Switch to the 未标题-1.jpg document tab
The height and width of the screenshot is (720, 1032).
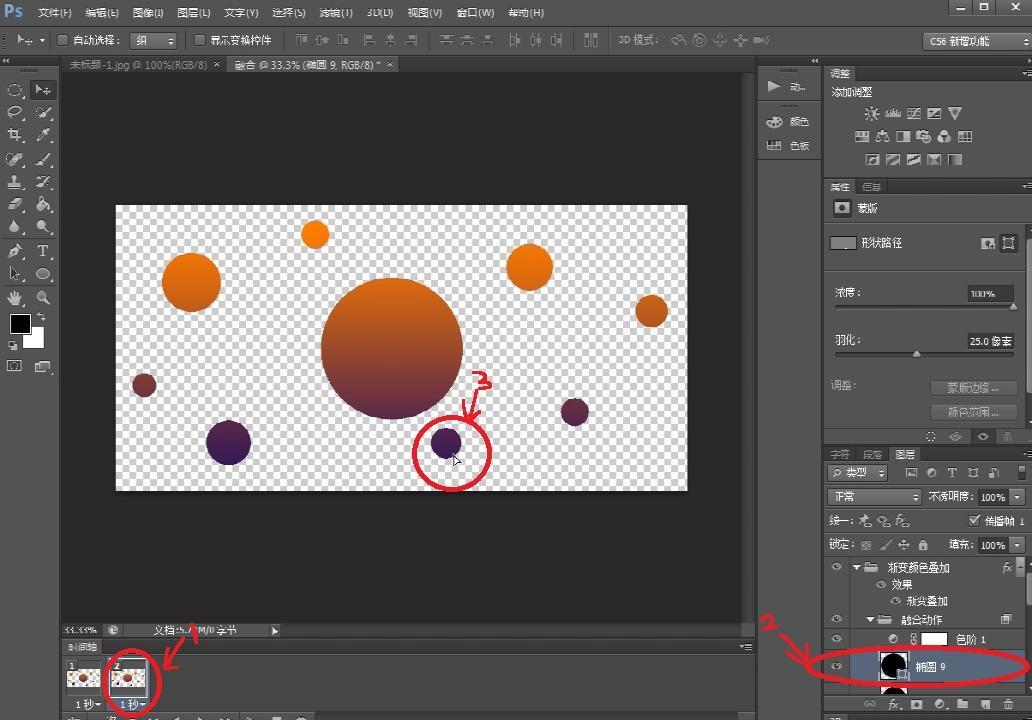[x=138, y=64]
